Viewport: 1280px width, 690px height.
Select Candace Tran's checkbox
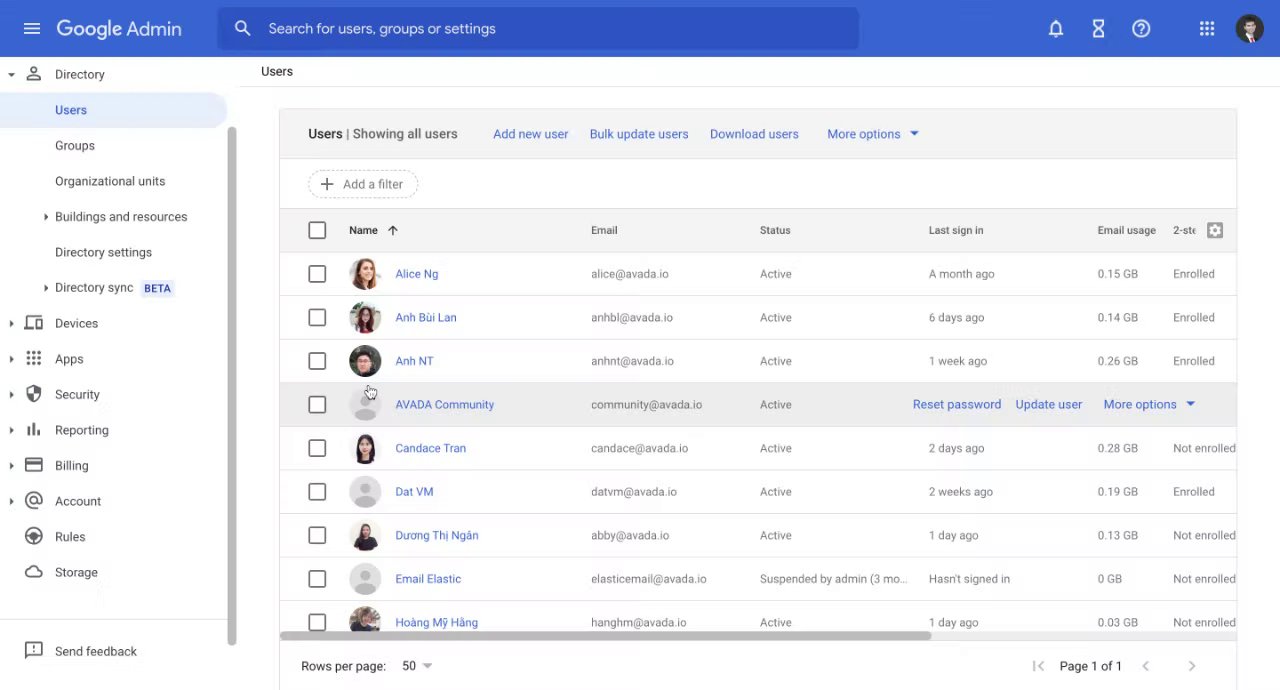tap(317, 448)
